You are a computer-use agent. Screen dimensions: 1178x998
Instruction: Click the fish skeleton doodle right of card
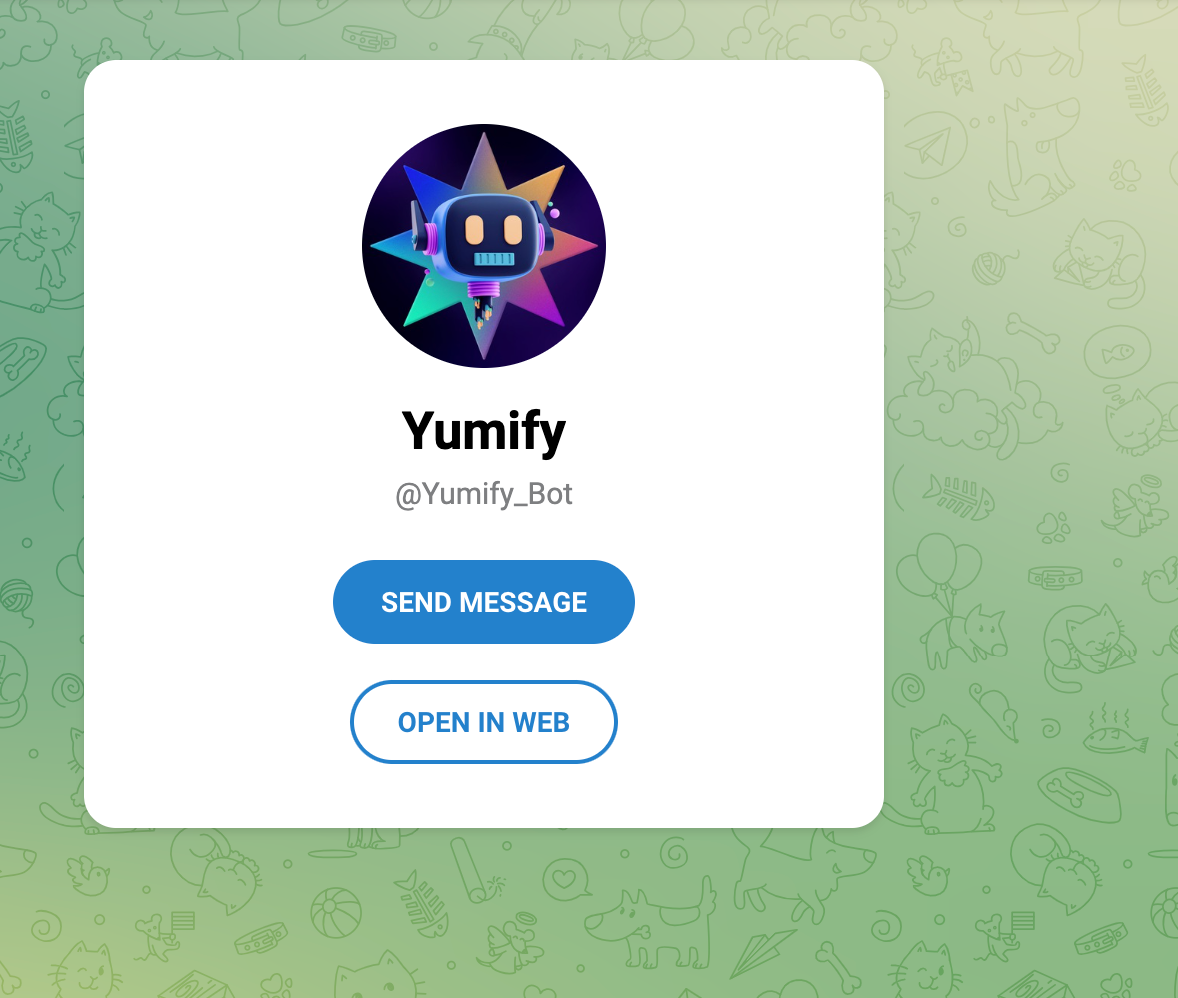click(958, 497)
